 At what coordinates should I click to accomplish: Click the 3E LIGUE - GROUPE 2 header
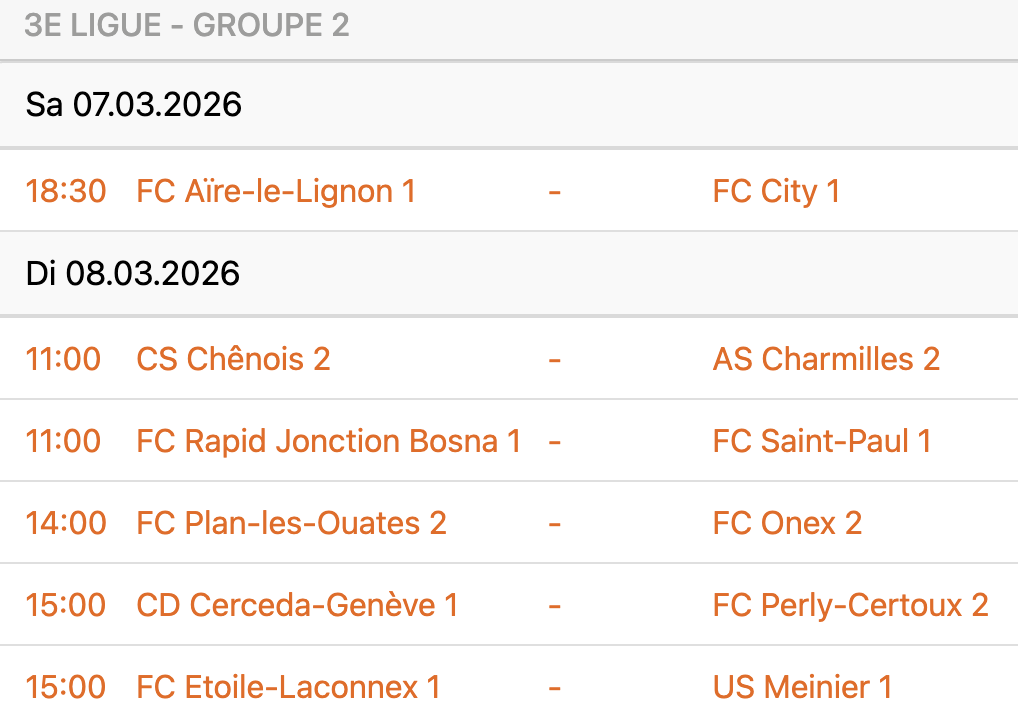[x=187, y=26]
